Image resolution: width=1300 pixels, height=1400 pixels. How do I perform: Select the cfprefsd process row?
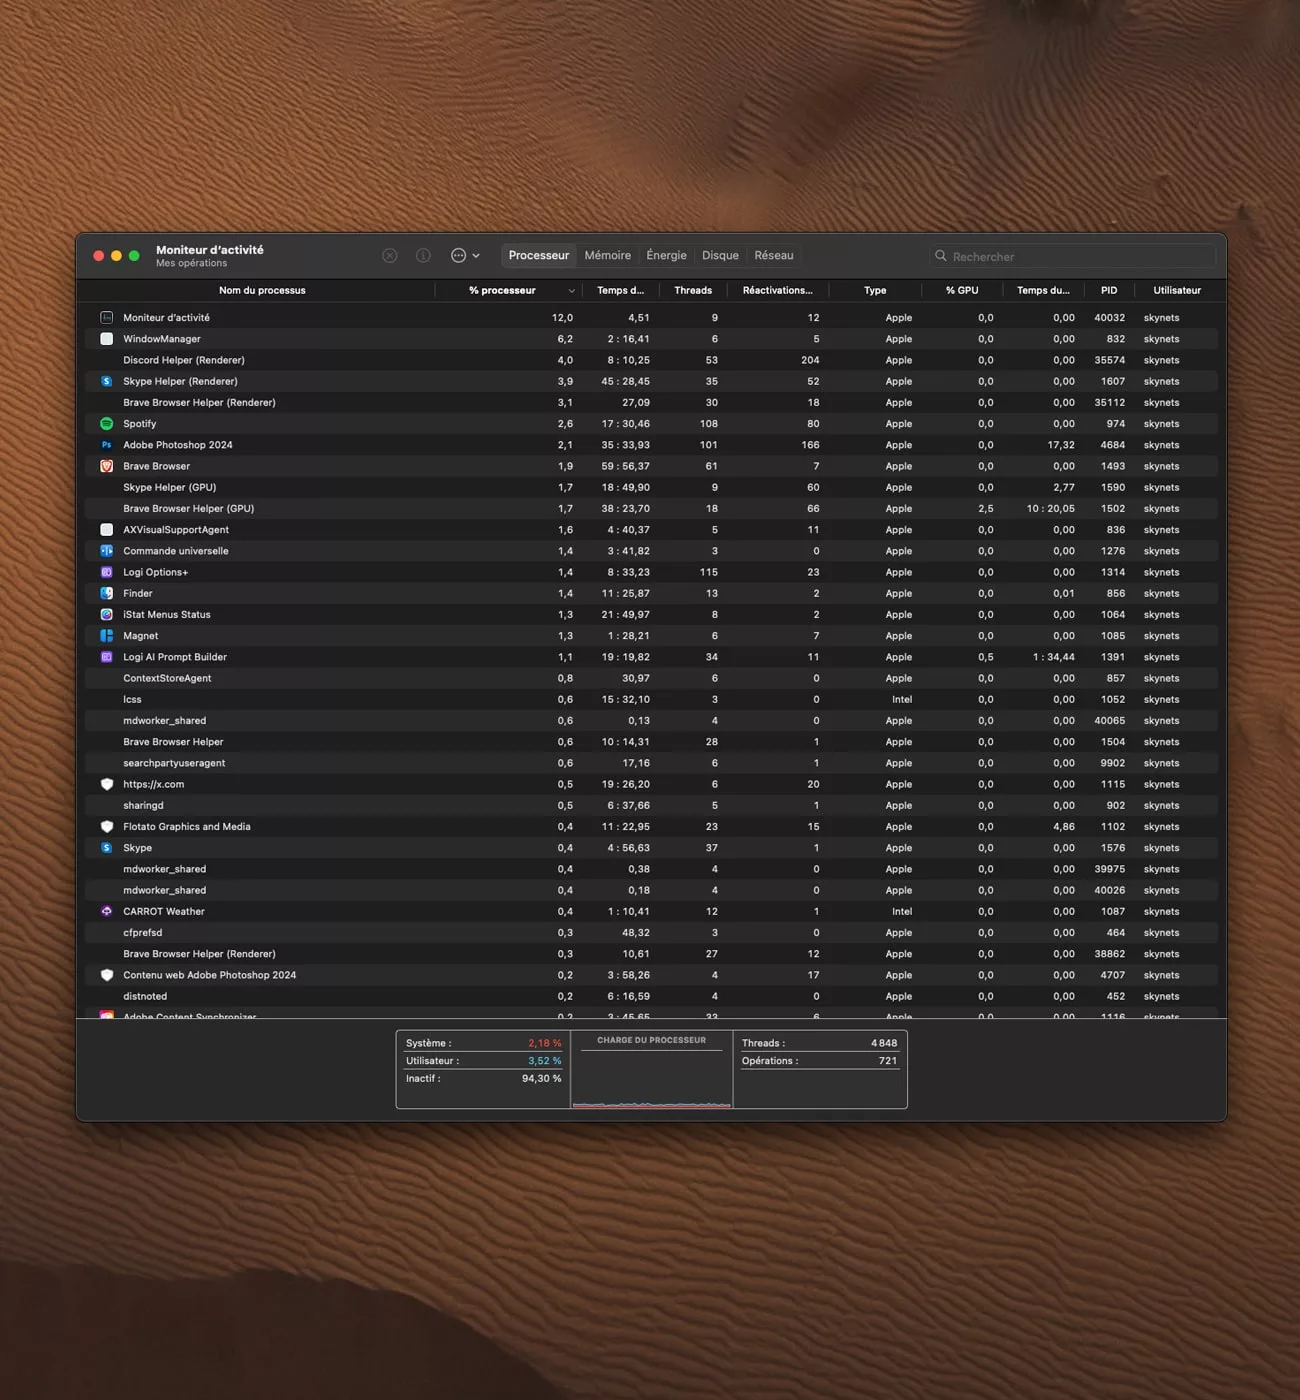click(x=651, y=933)
